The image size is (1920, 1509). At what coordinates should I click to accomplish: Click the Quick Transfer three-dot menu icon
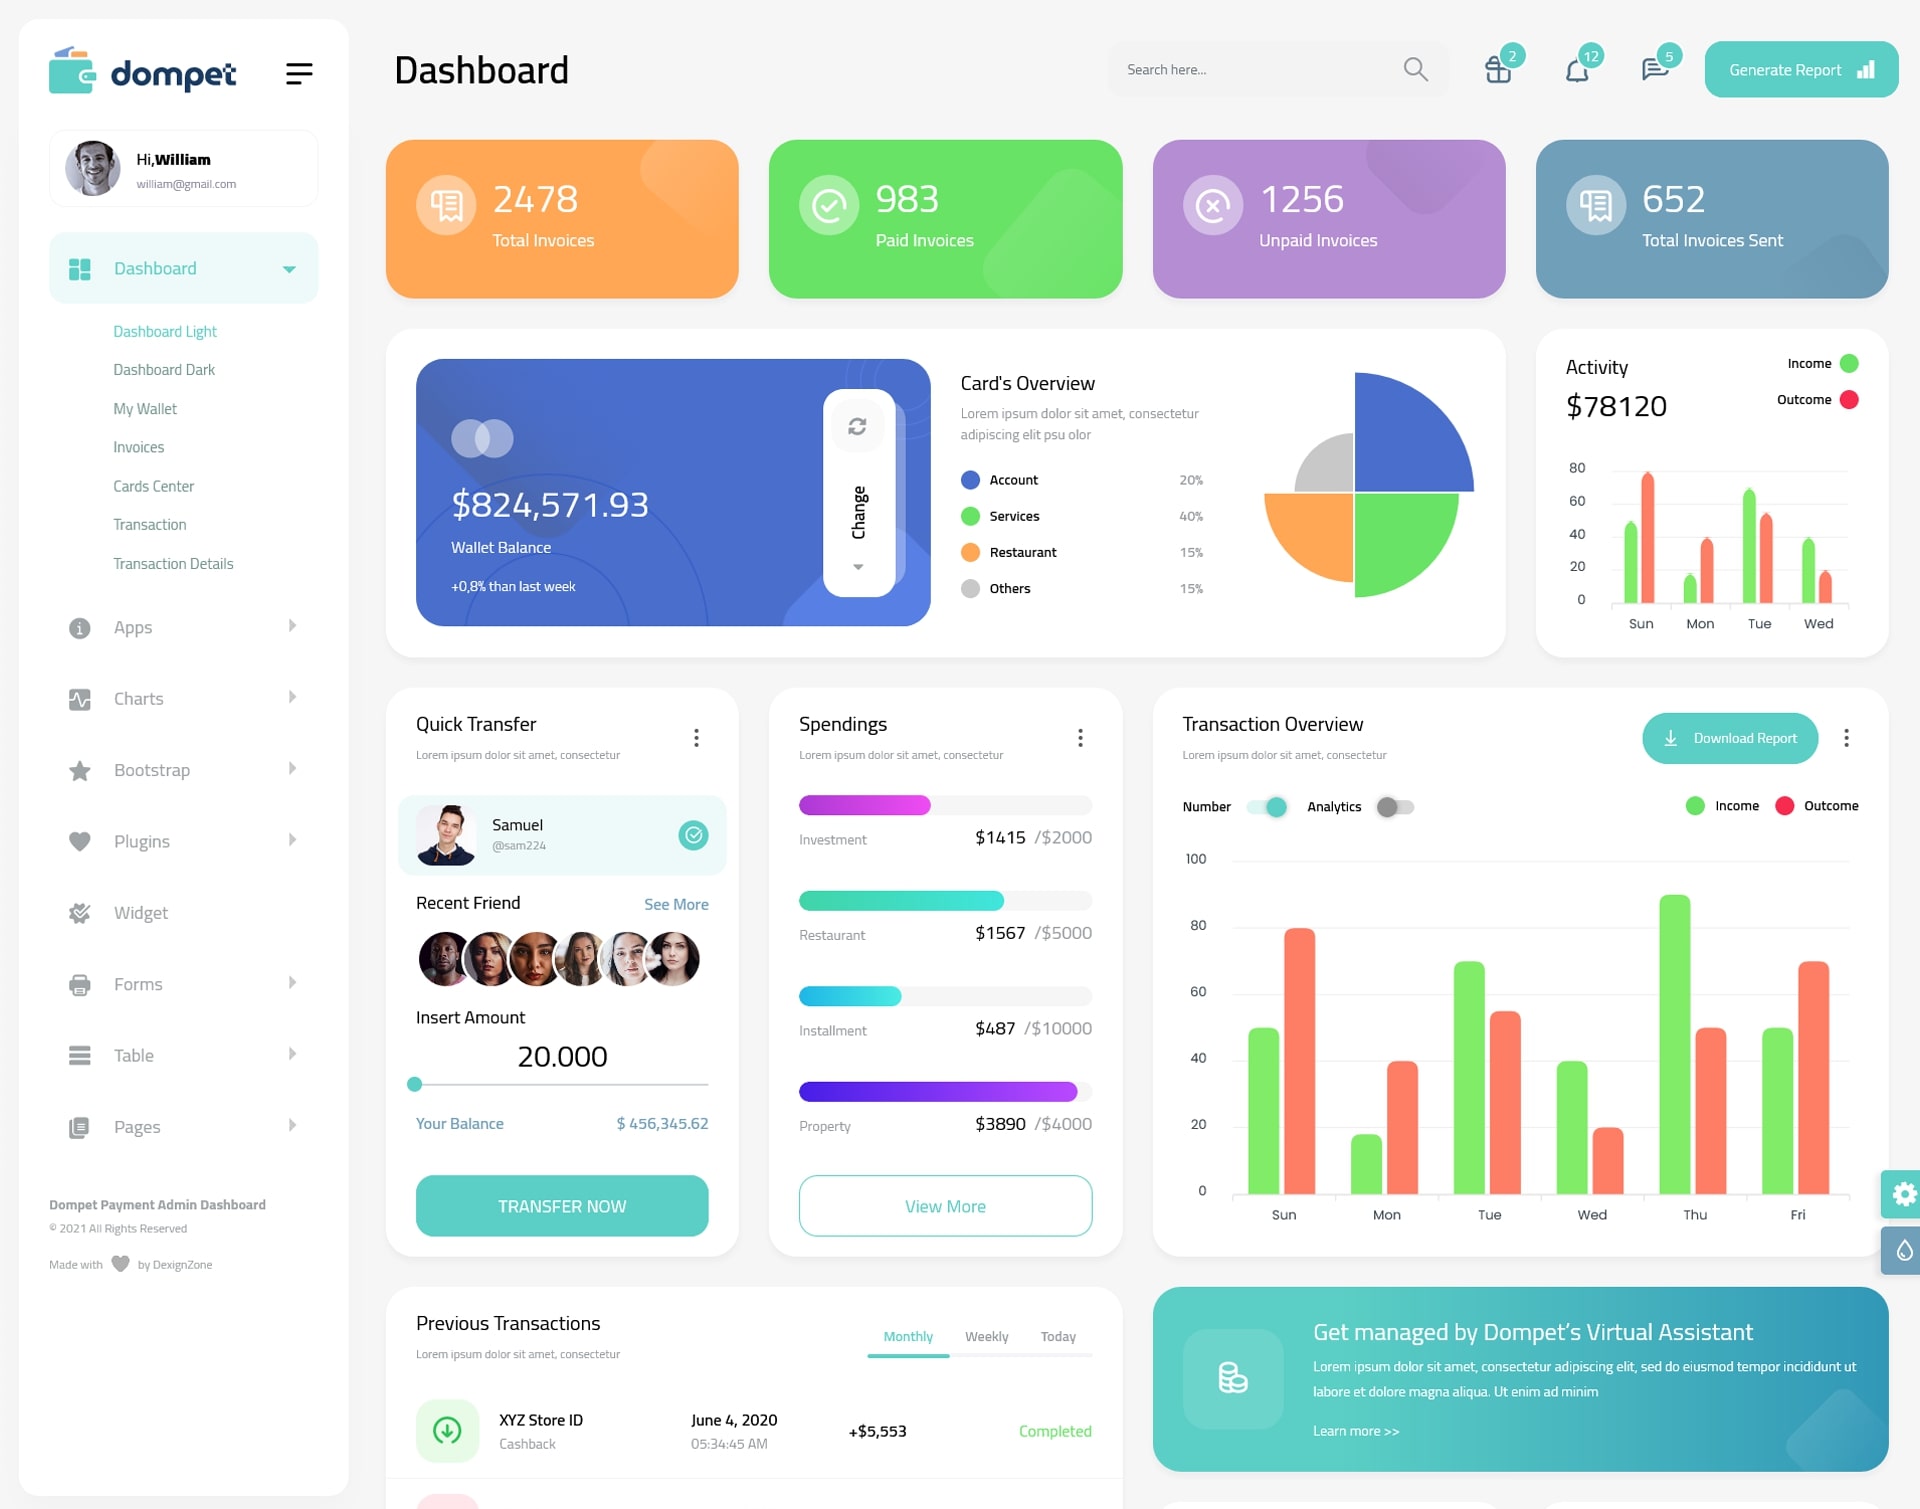[697, 739]
